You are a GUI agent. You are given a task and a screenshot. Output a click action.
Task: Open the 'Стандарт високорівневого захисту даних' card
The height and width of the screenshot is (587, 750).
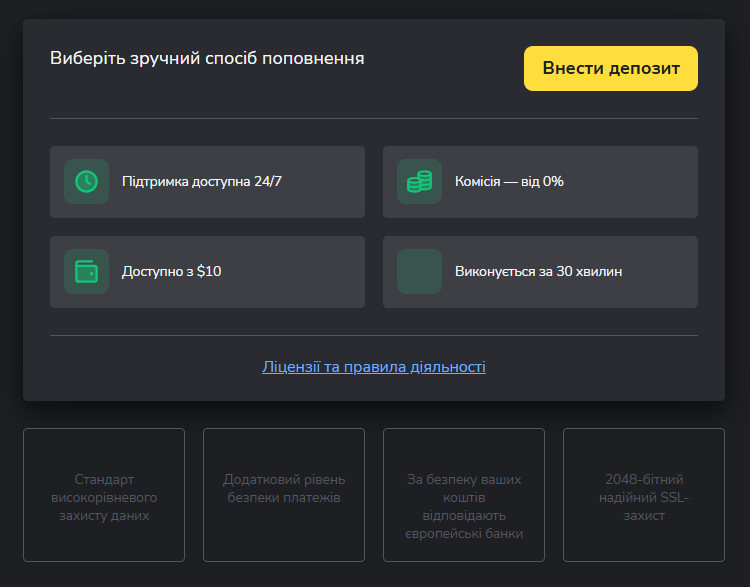(x=104, y=496)
